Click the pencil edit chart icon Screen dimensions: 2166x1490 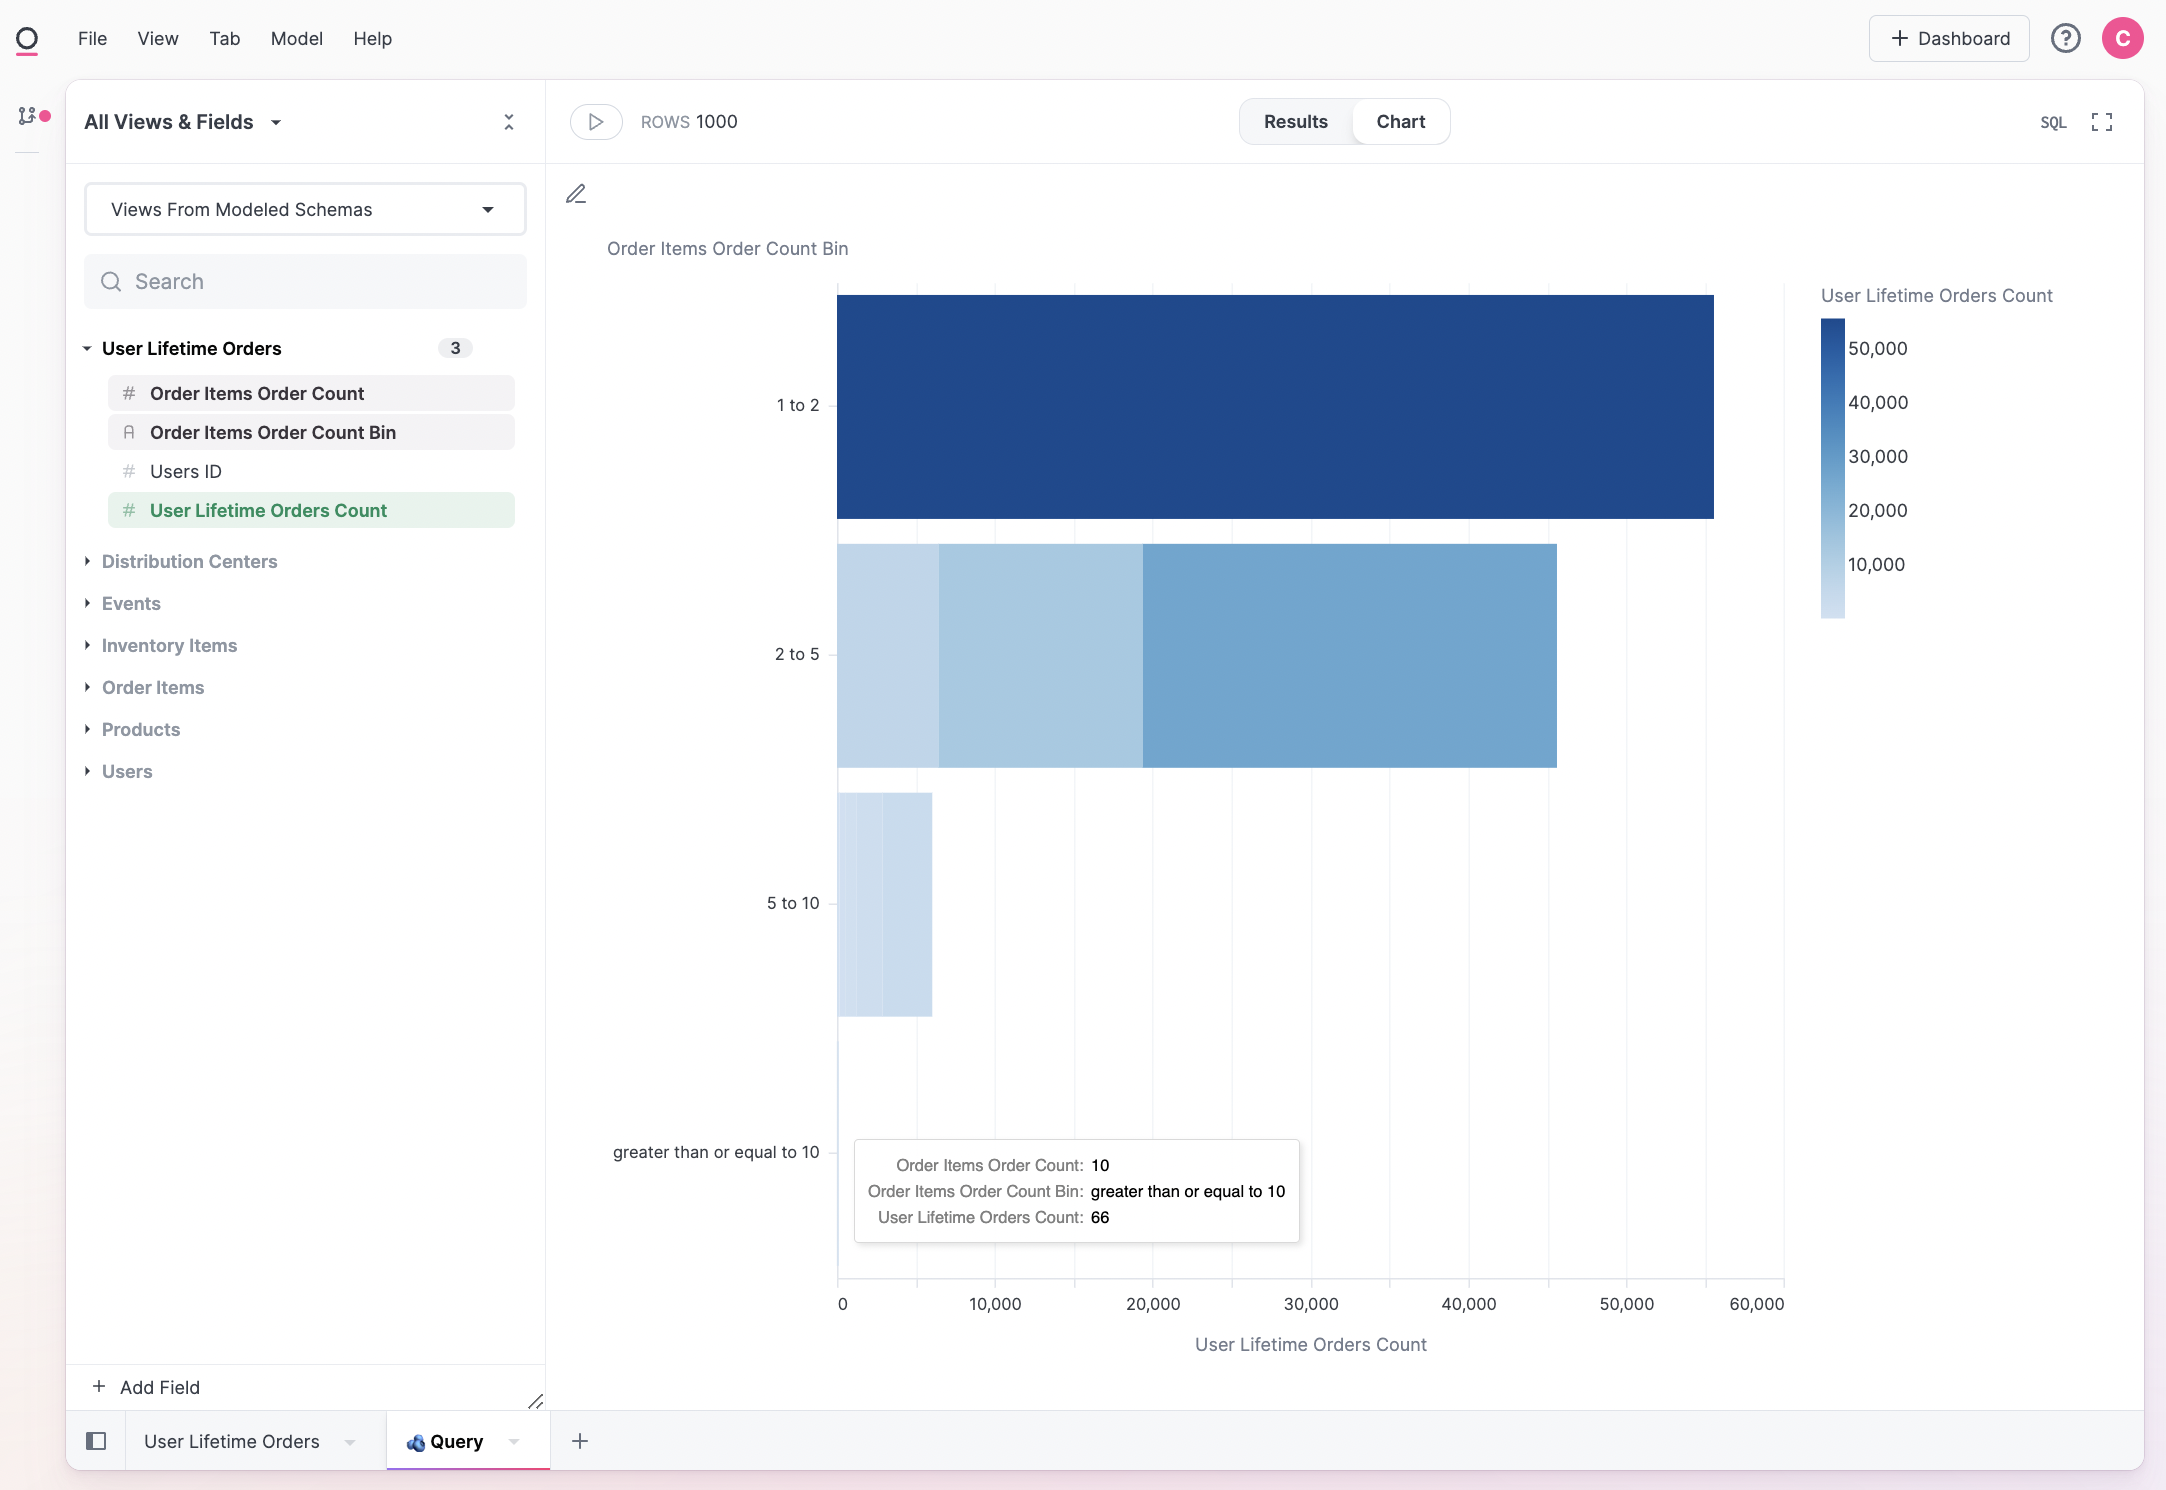[x=576, y=194]
